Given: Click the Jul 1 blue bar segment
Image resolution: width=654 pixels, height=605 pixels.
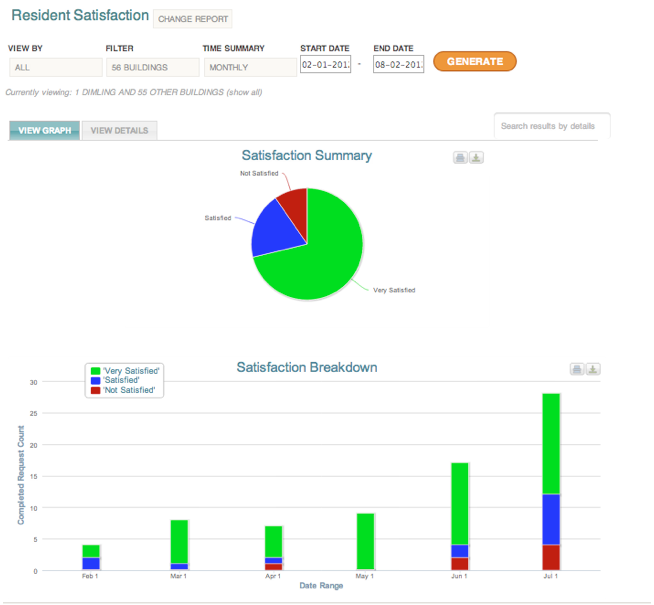Looking at the screenshot, I should tap(551, 520).
